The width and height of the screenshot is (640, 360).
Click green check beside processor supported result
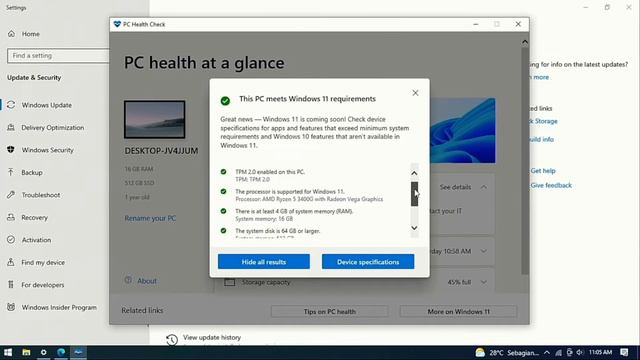[223, 191]
